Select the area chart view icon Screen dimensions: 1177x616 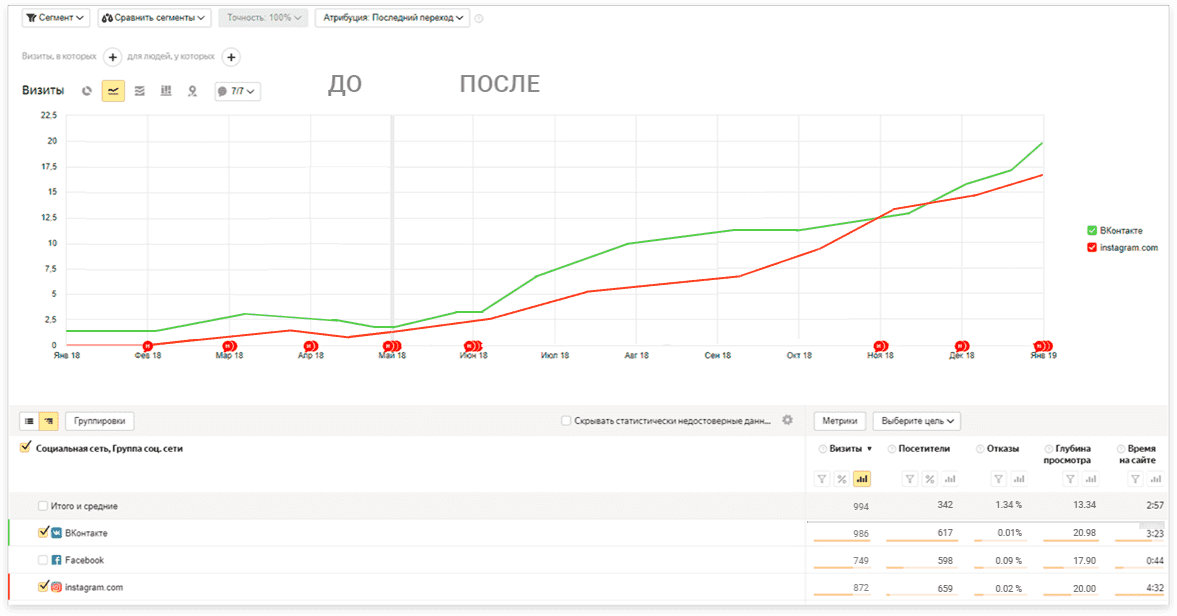(x=140, y=90)
